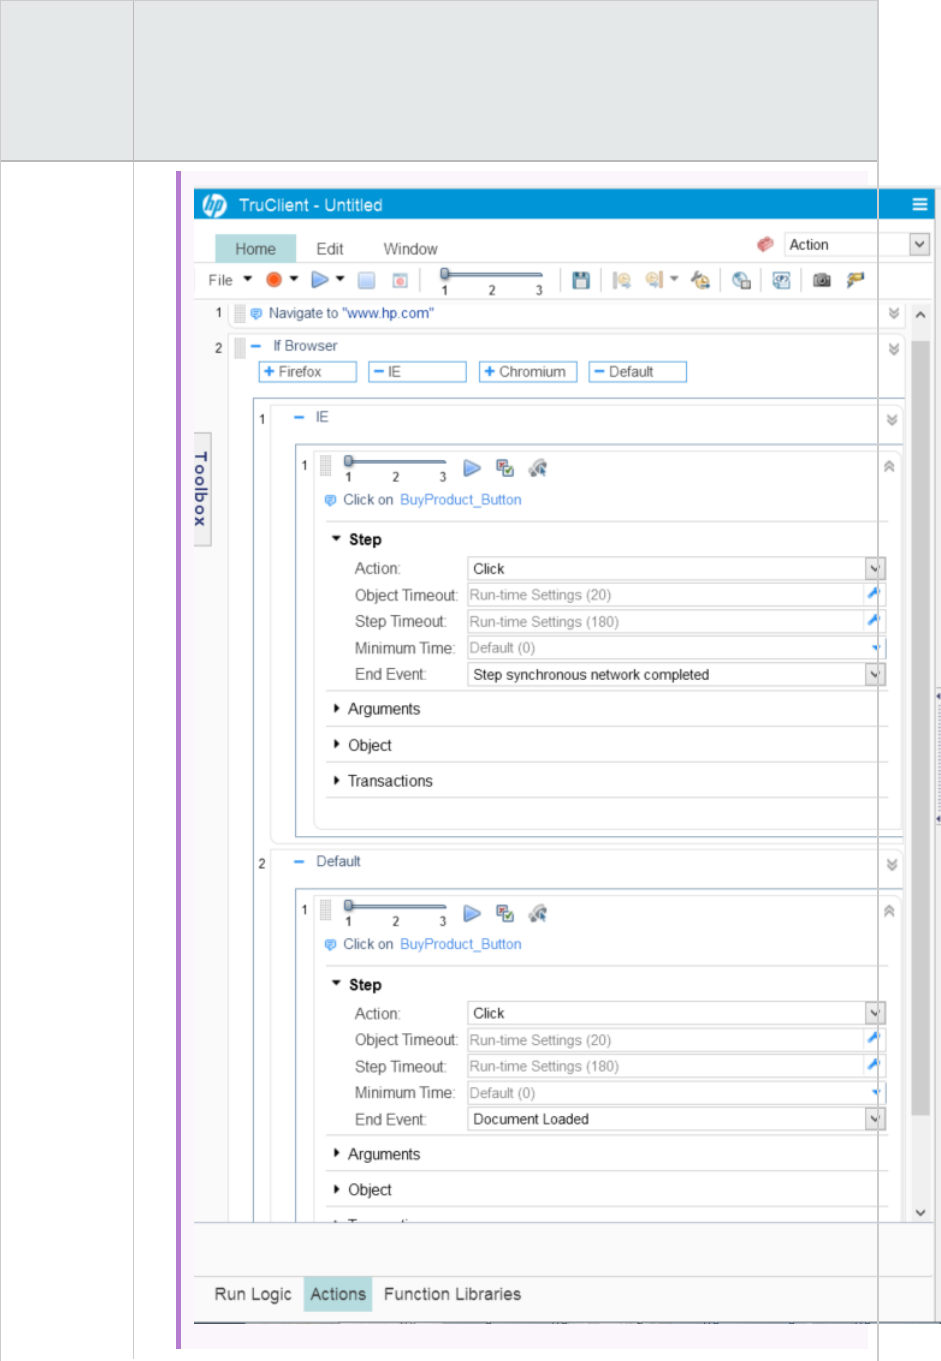The height and width of the screenshot is (1361, 941).
Task: Click the yellow flag icon in toolbar
Action: click(x=855, y=280)
